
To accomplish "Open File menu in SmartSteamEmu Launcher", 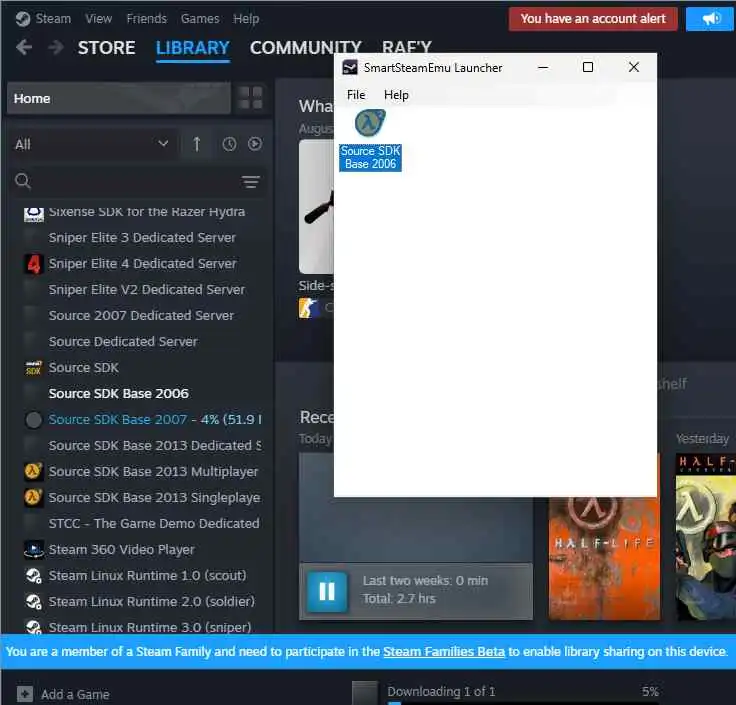I will [356, 95].
